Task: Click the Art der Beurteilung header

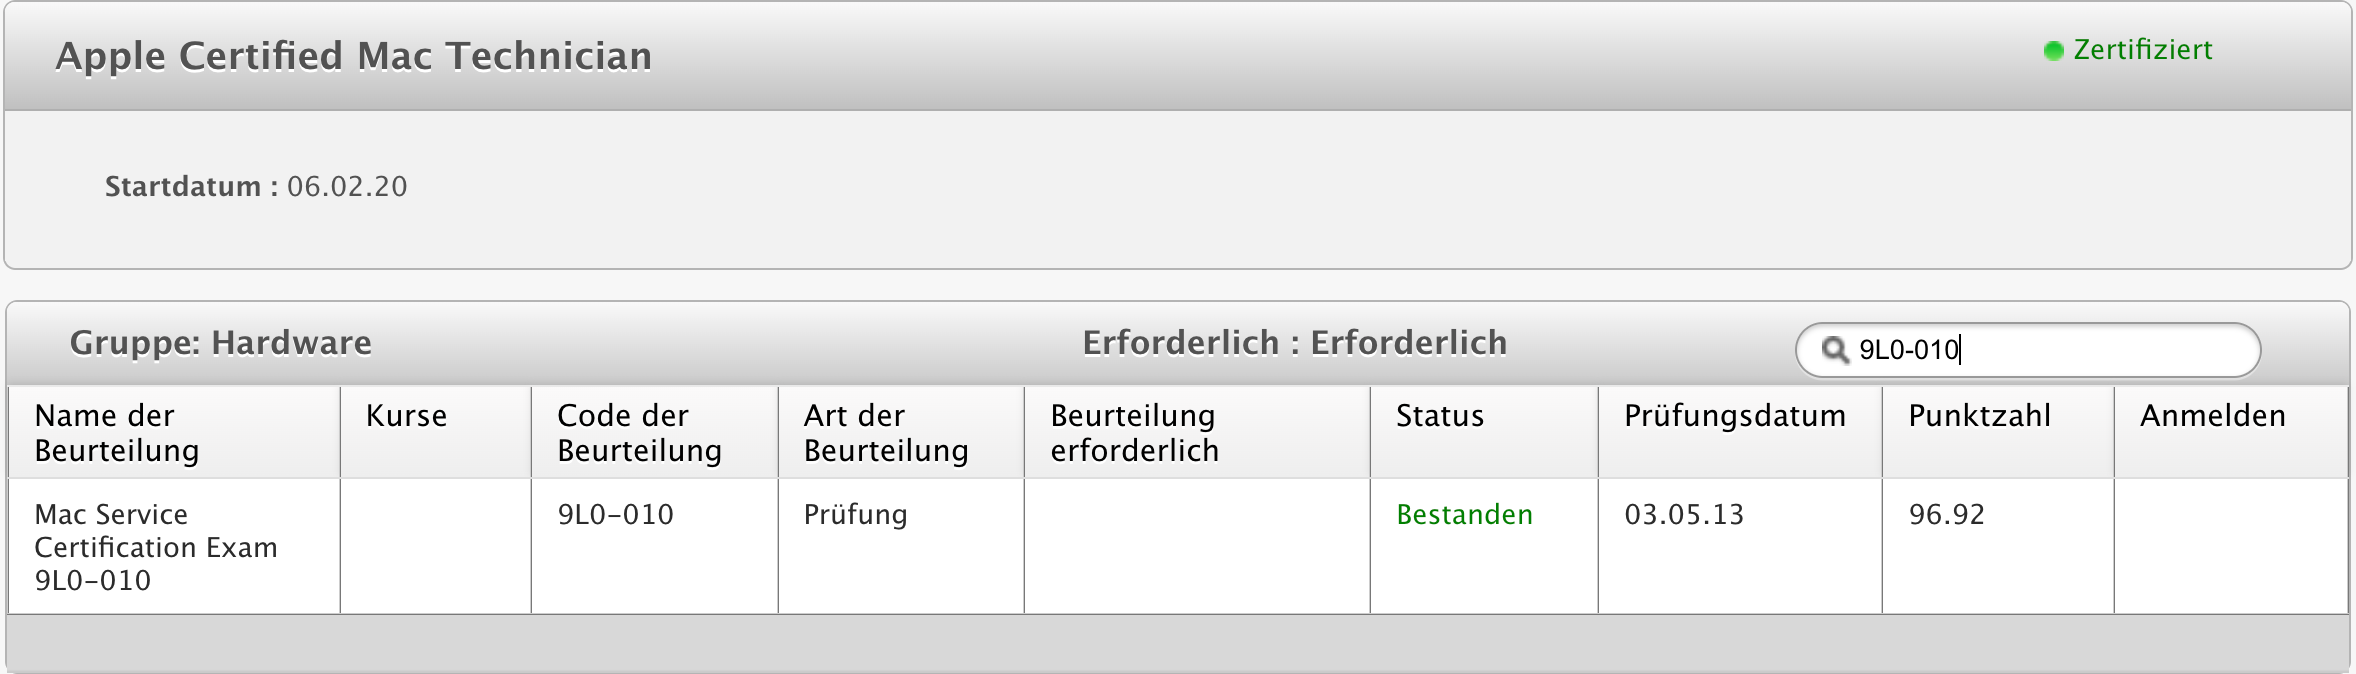Action: [x=886, y=433]
